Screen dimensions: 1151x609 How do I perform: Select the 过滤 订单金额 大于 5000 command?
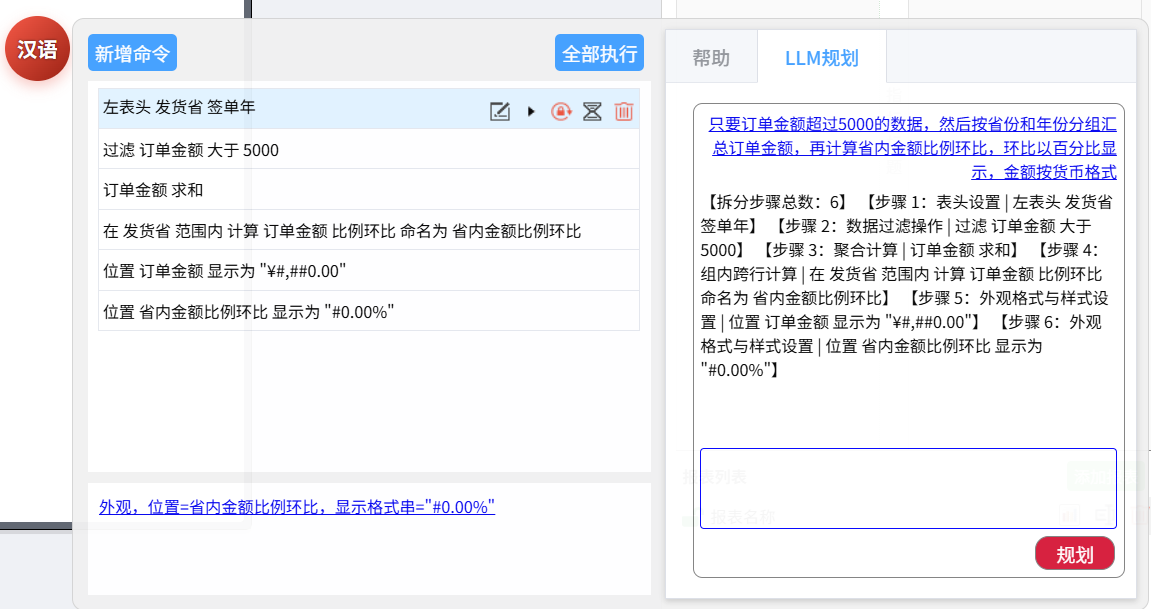point(191,150)
